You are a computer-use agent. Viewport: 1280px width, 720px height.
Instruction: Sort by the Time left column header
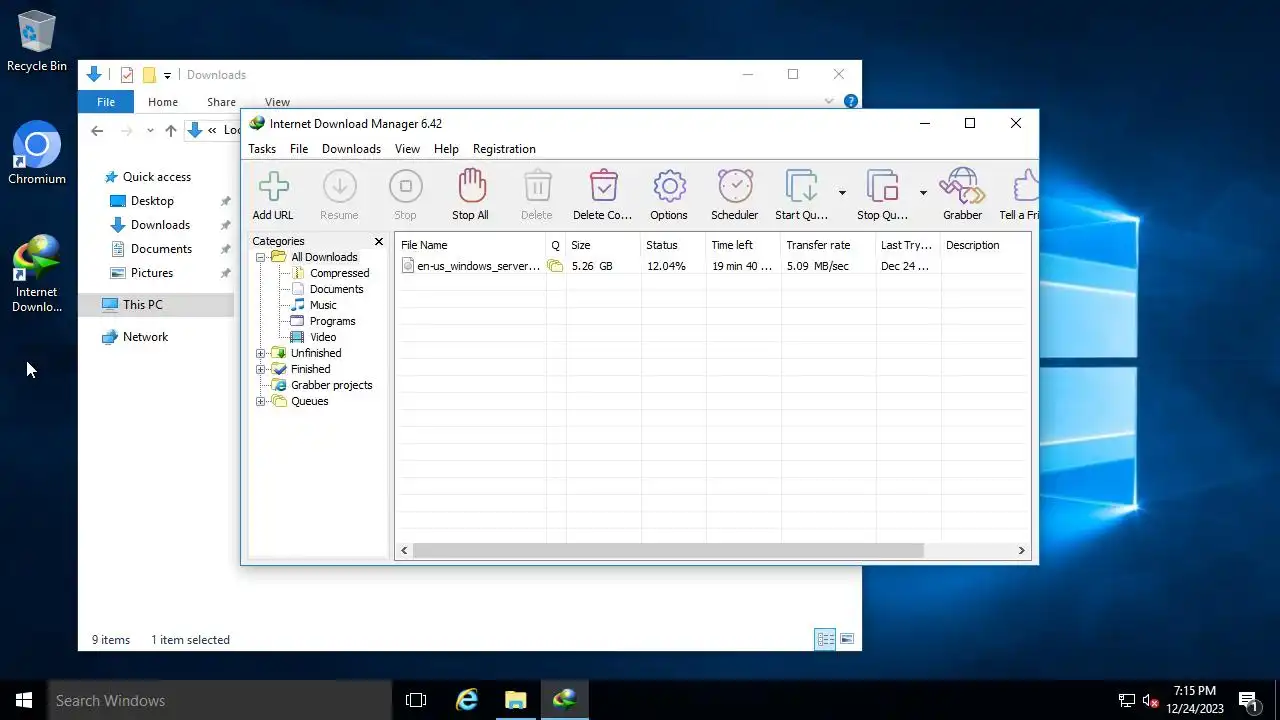click(743, 245)
